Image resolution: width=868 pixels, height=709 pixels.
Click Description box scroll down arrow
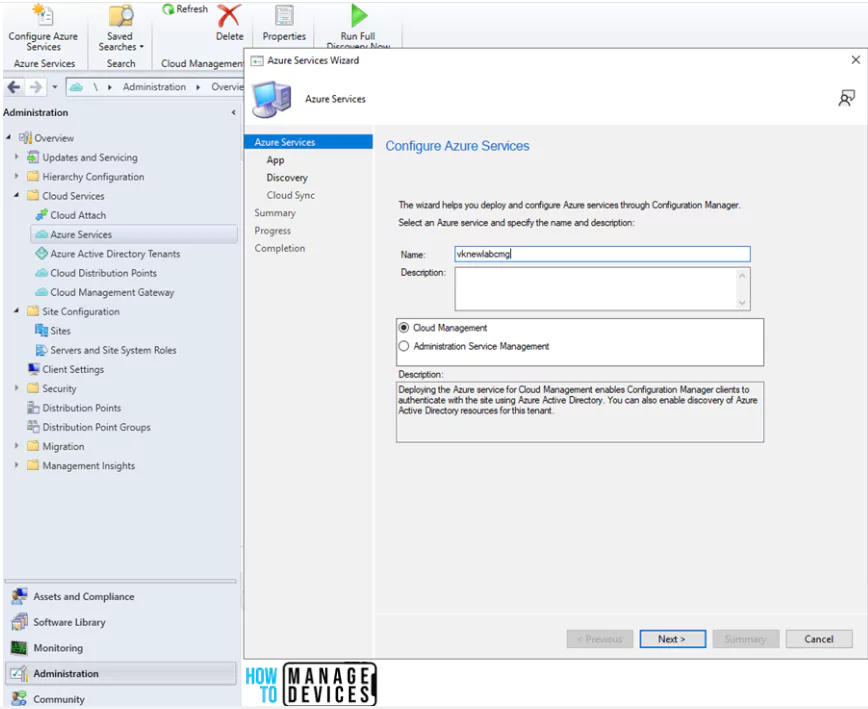pos(742,303)
